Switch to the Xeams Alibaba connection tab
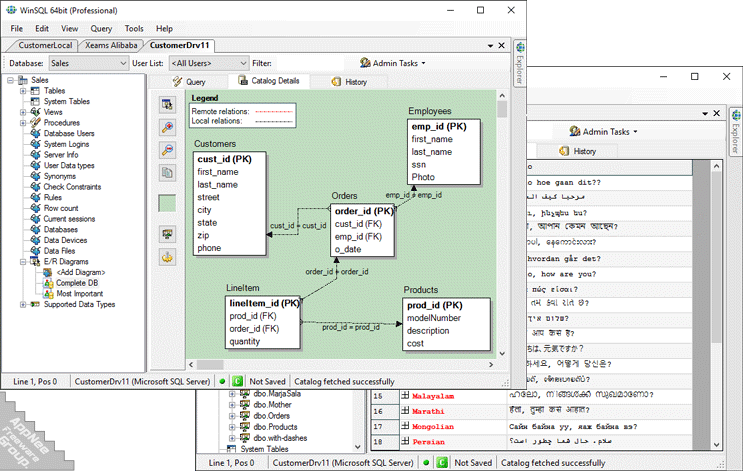The width and height of the screenshot is (743, 471). click(111, 45)
